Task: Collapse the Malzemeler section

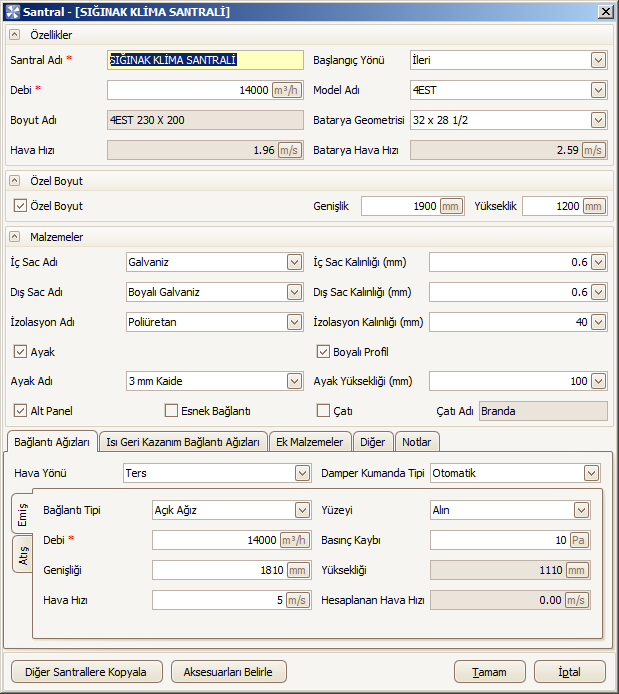Action: (x=15, y=237)
